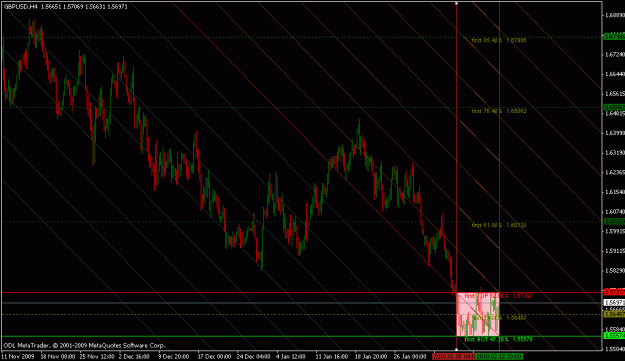
Task: Select the green 2010.02.12 20:00 date marker
Action: click(499, 356)
